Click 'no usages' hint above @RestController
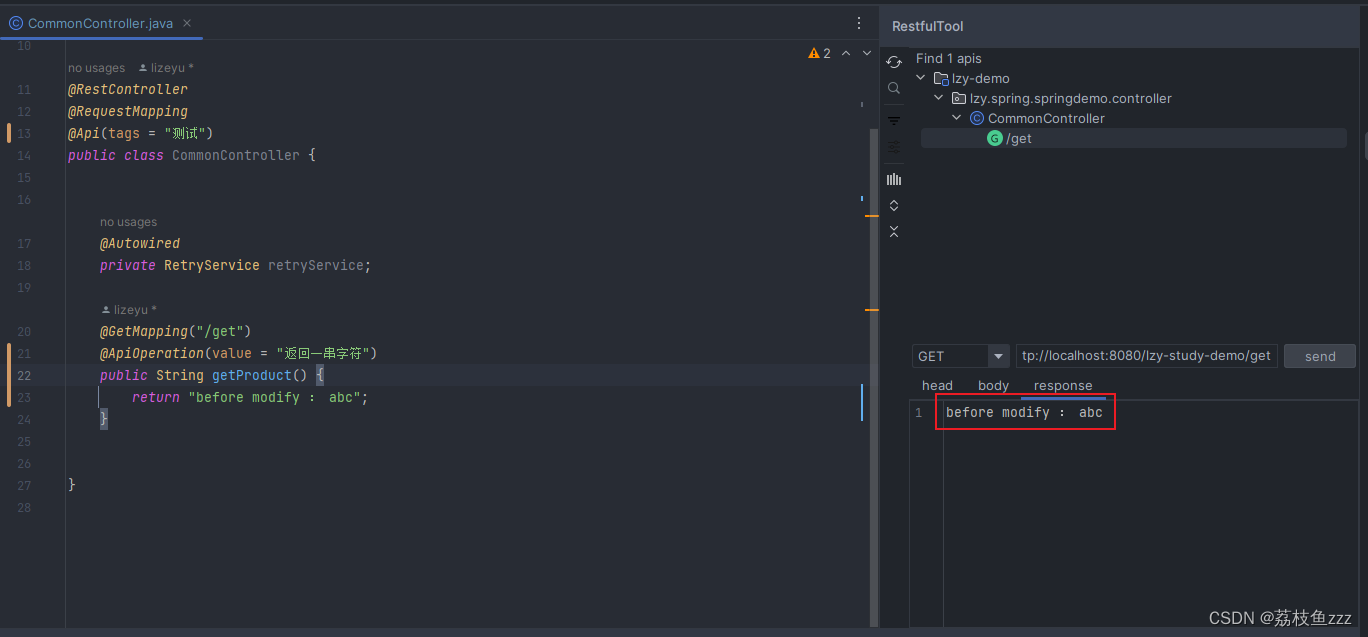 (x=96, y=68)
